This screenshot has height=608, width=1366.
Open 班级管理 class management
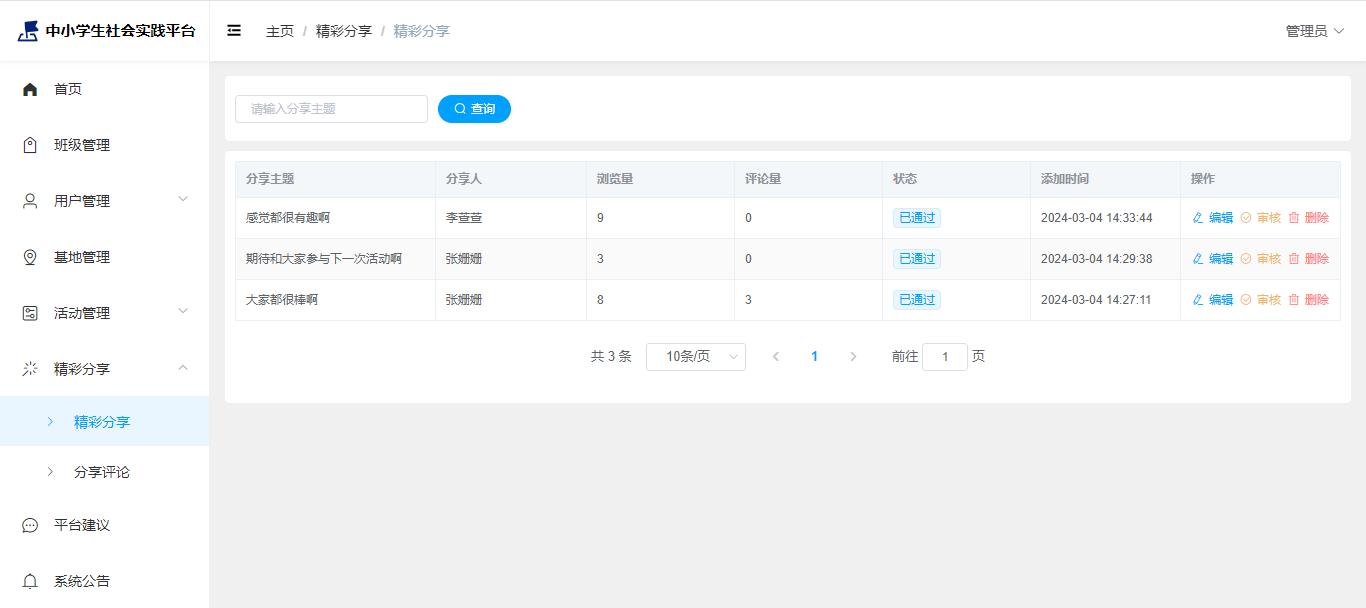(x=82, y=145)
